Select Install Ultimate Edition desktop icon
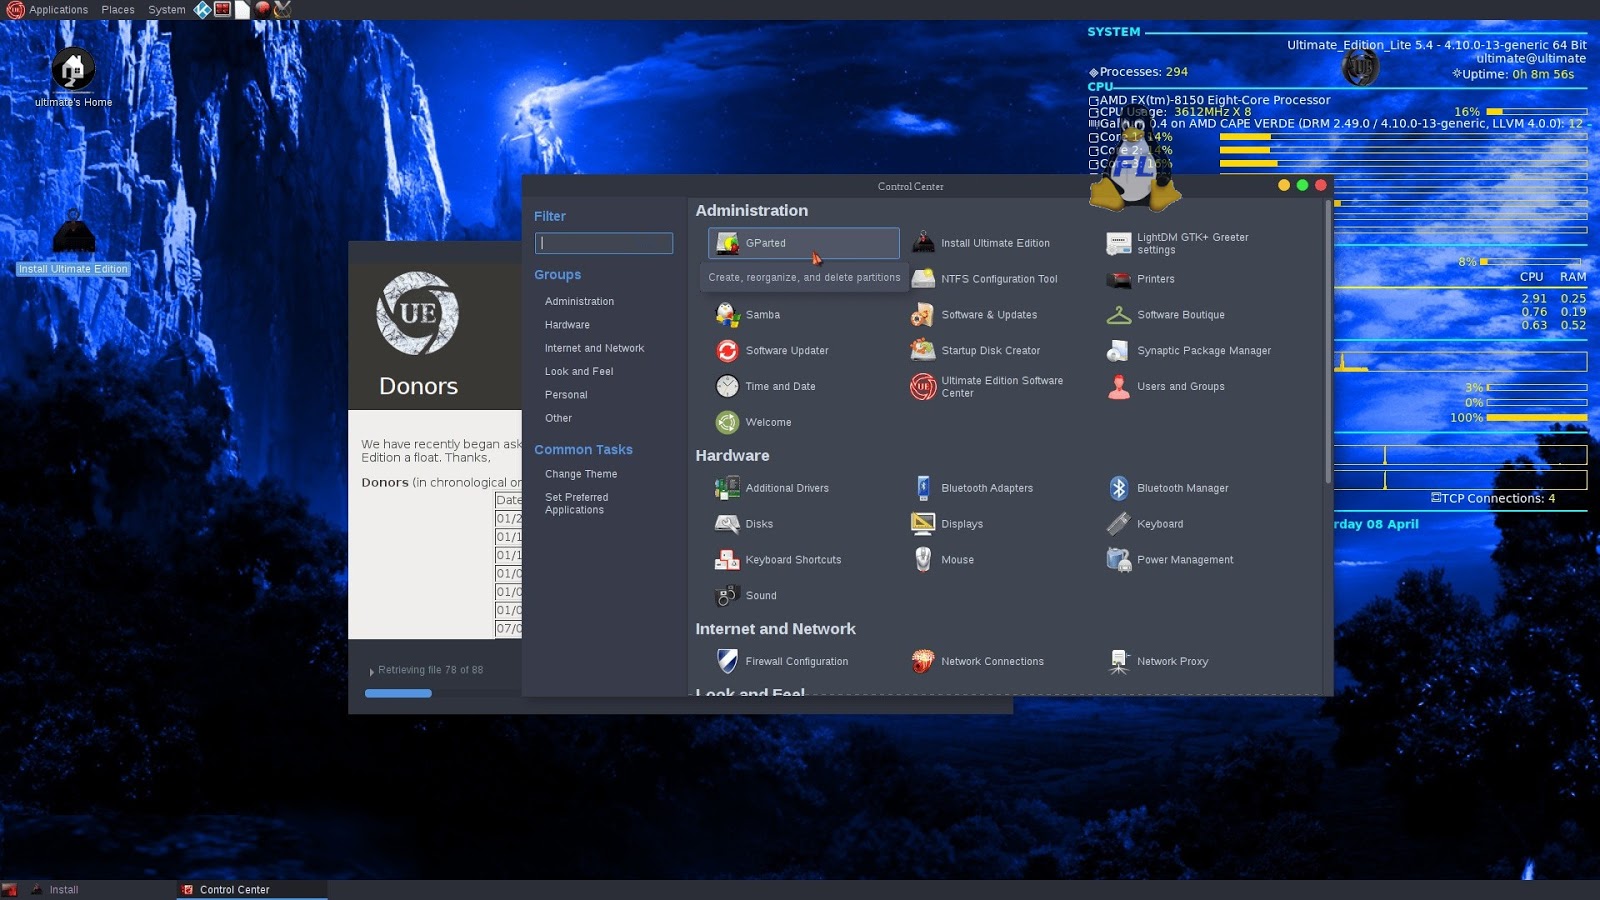The image size is (1600, 900). [74, 241]
